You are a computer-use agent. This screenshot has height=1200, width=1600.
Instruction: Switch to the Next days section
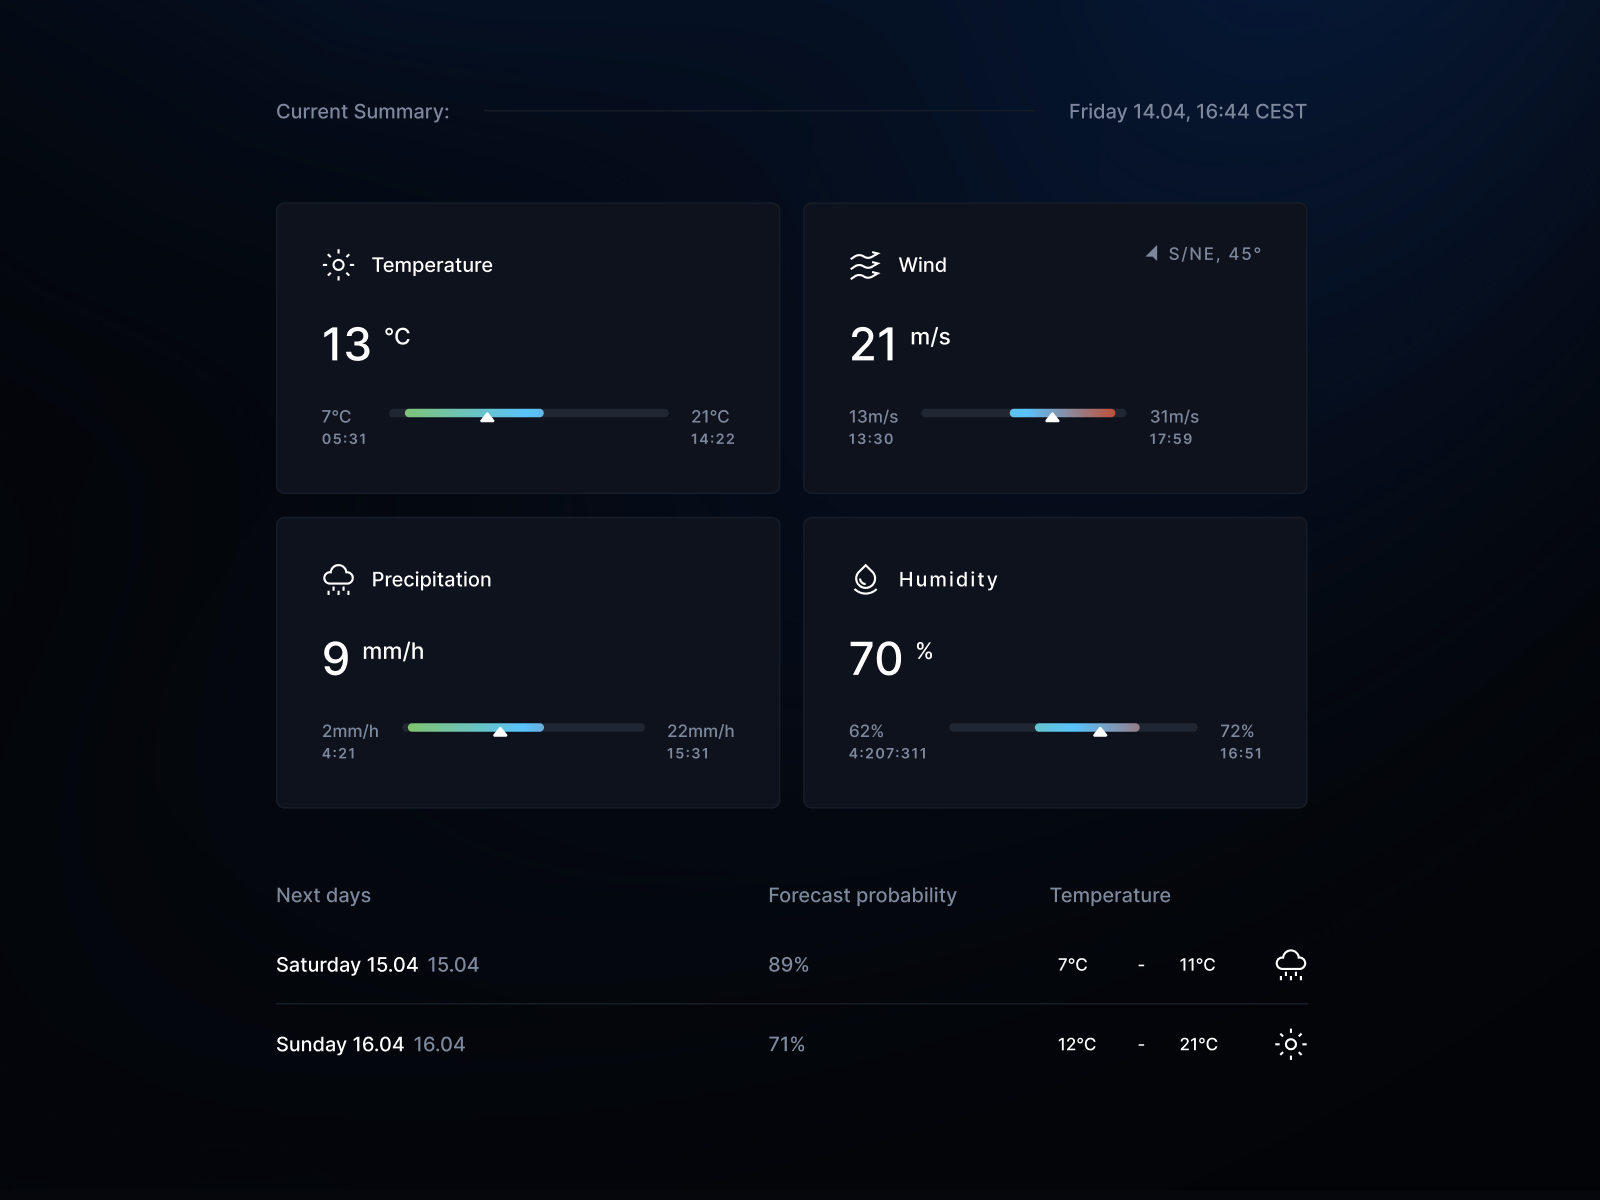pos(323,895)
